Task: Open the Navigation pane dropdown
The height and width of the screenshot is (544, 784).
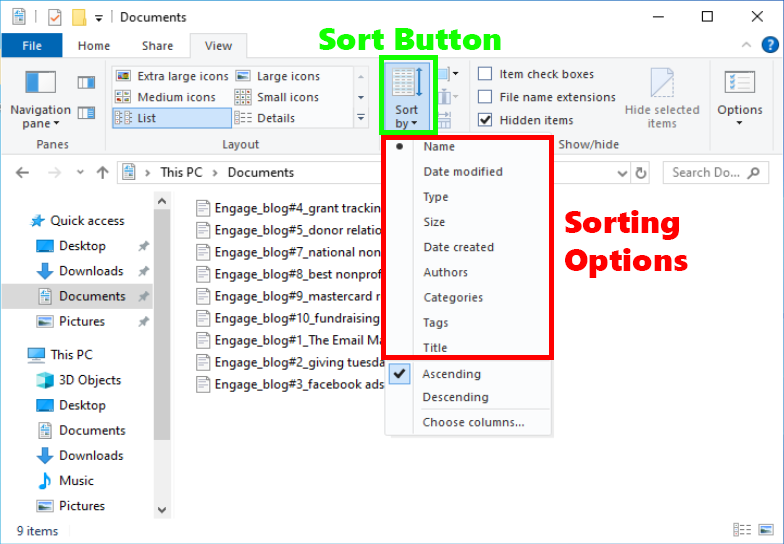Action: pos(40,99)
